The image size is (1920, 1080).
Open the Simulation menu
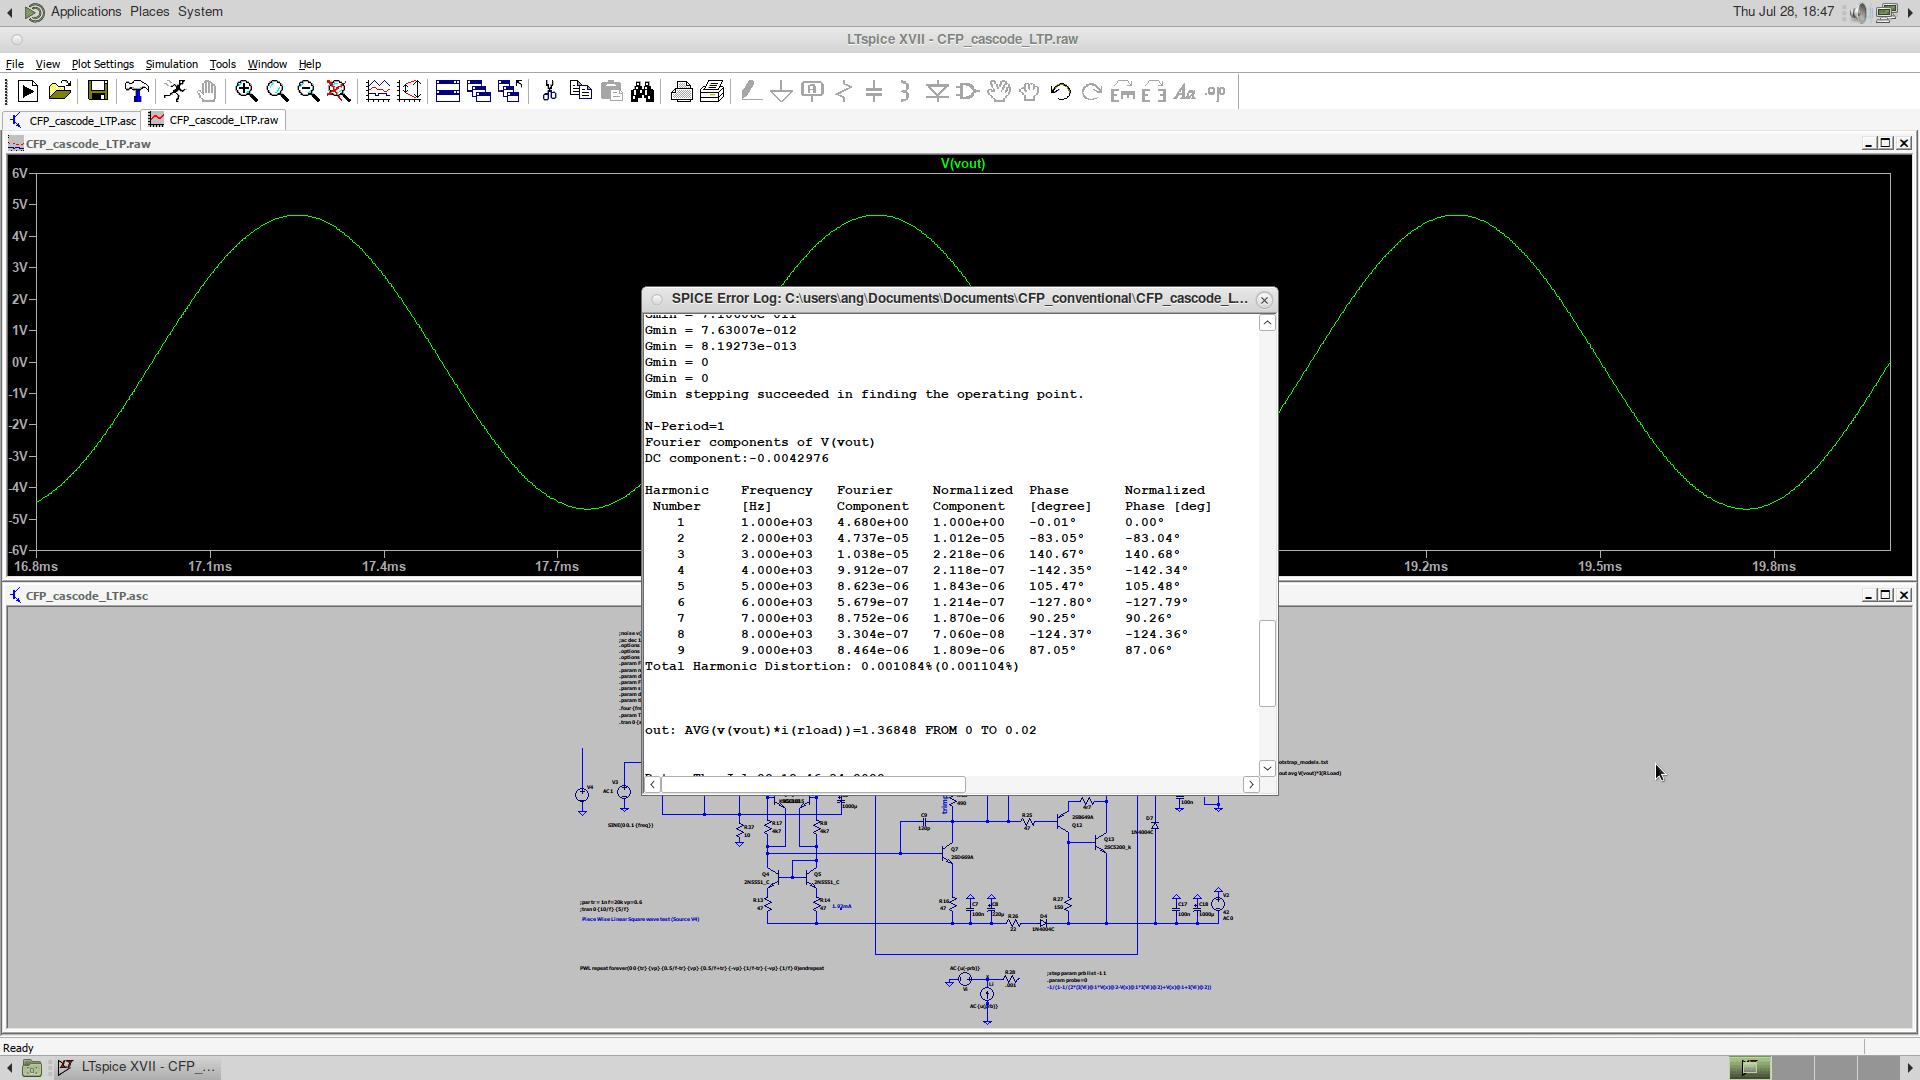(172, 64)
